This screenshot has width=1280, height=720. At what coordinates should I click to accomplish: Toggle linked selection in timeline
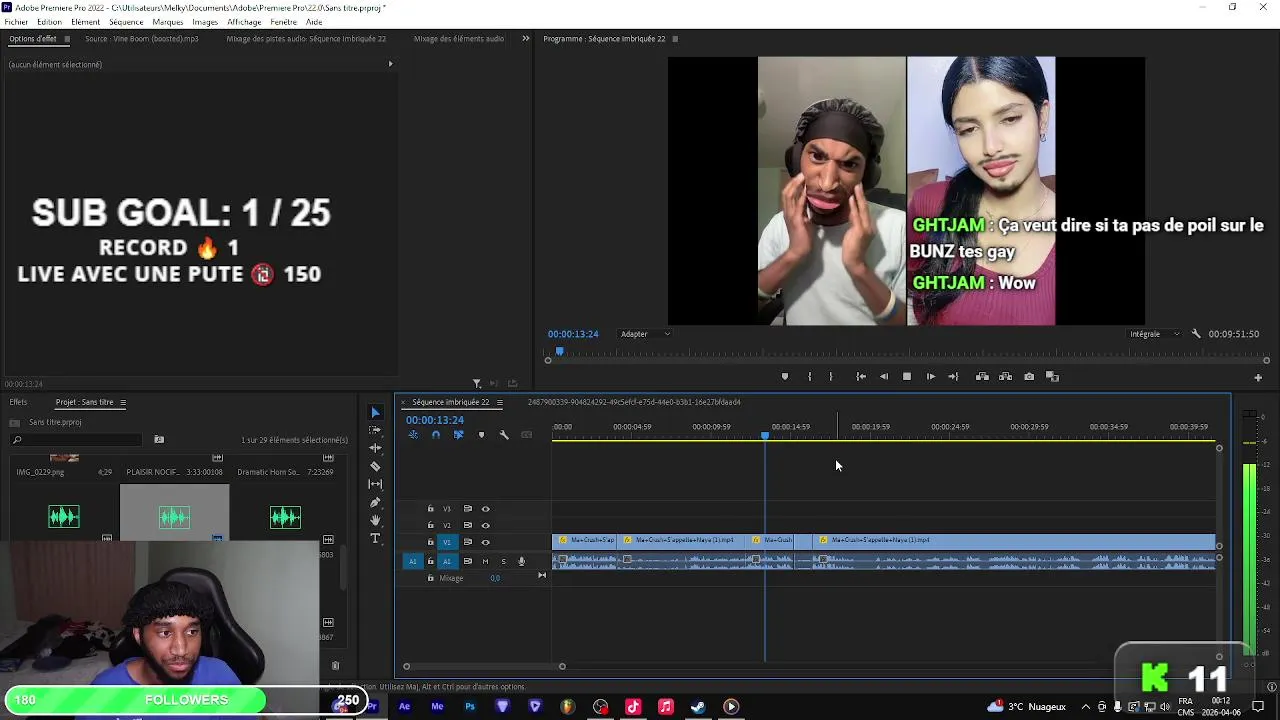458,435
